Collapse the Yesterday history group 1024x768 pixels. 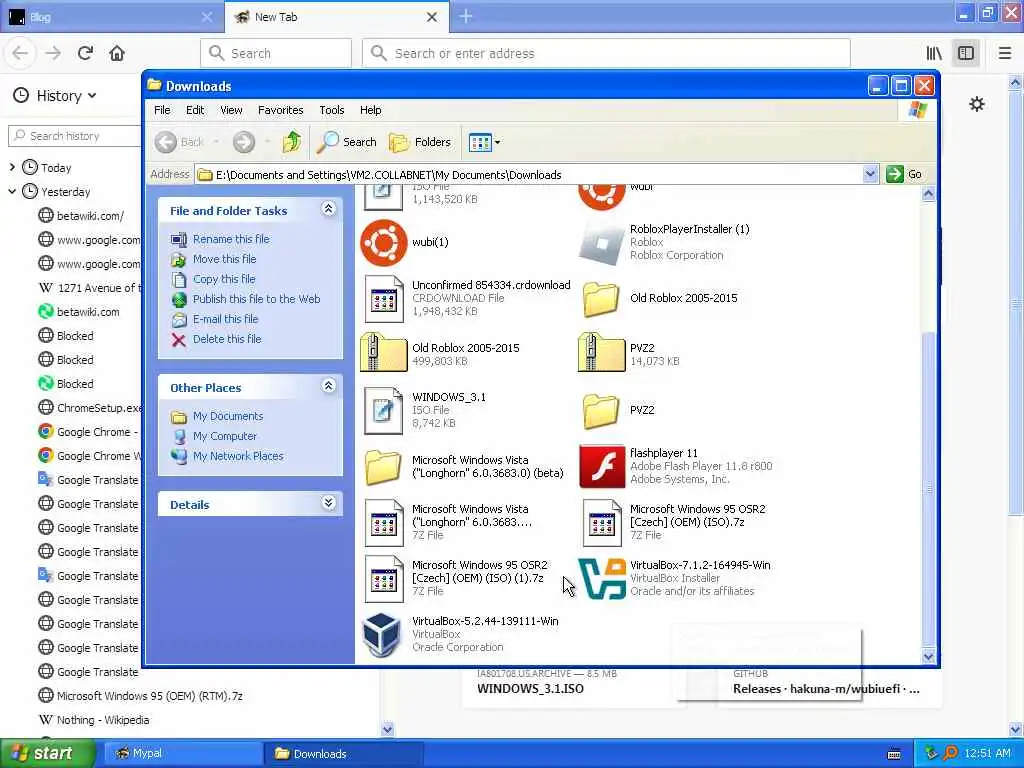12,191
